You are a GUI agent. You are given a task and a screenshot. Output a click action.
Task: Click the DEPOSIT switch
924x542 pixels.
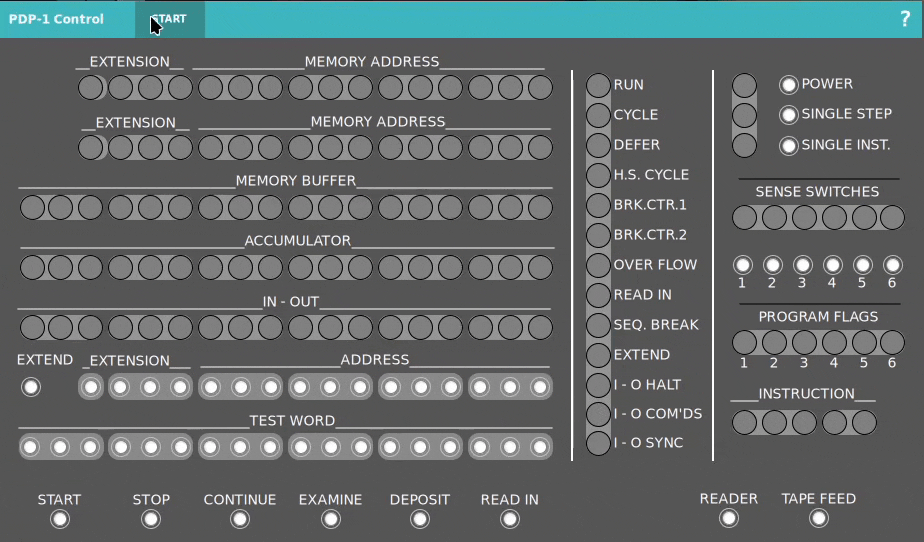(x=420, y=519)
